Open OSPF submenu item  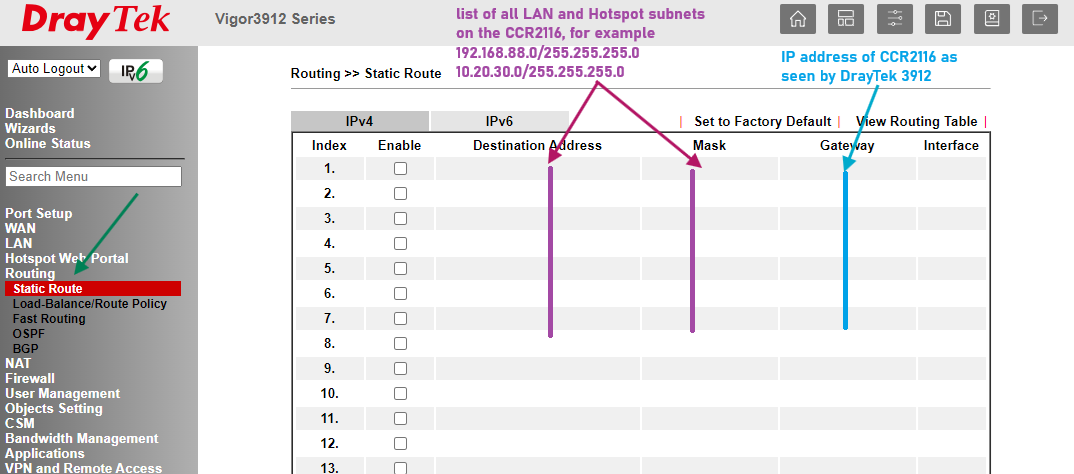[27, 334]
